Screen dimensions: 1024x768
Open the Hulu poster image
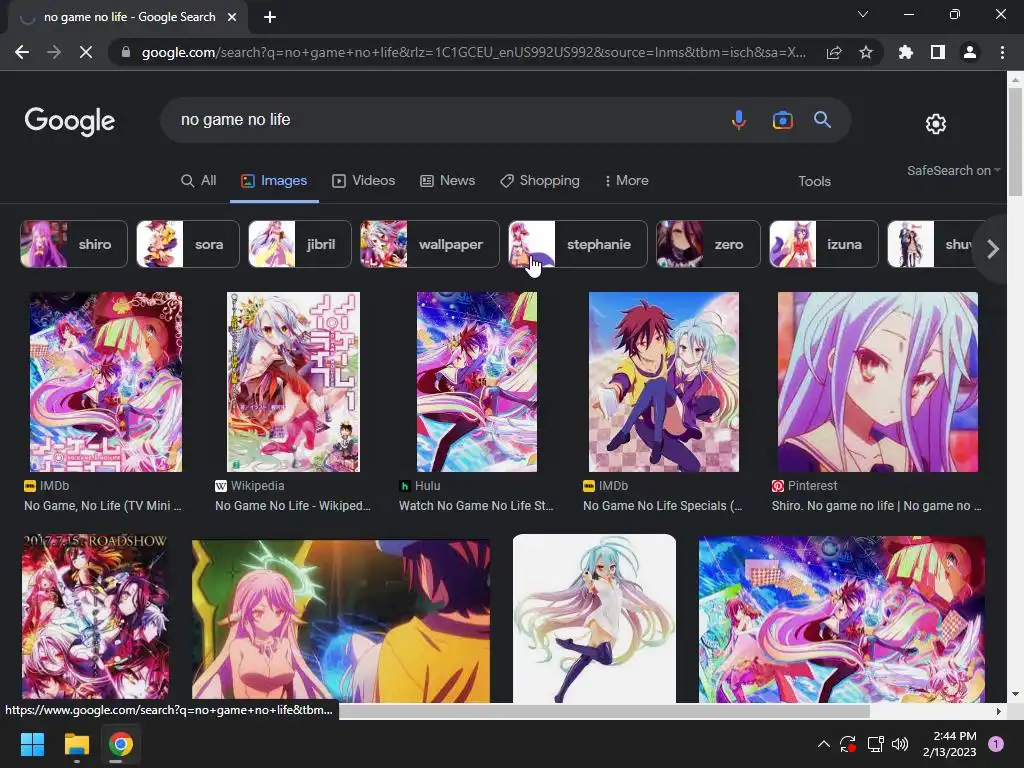477,382
